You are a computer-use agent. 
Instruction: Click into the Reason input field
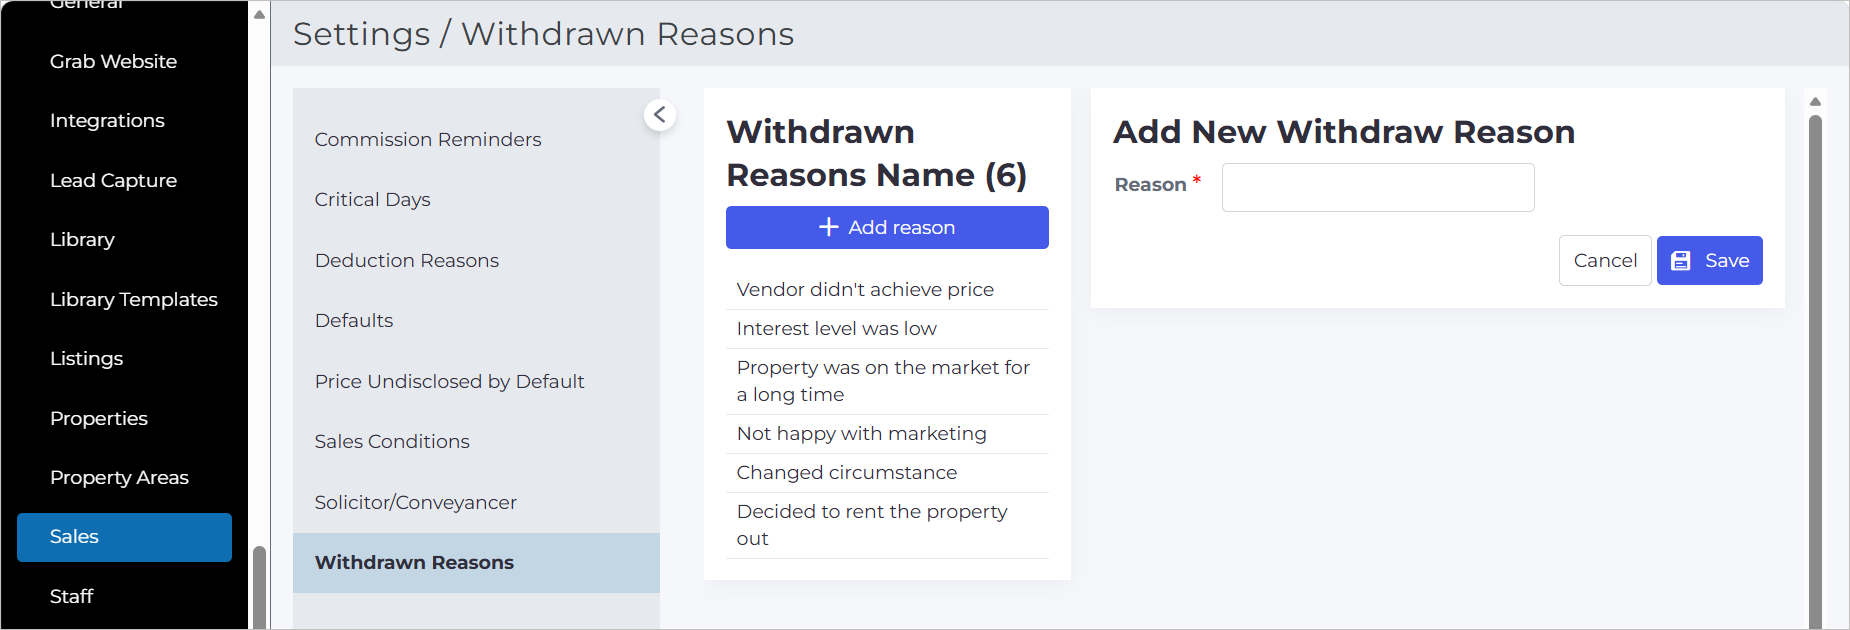(1378, 187)
